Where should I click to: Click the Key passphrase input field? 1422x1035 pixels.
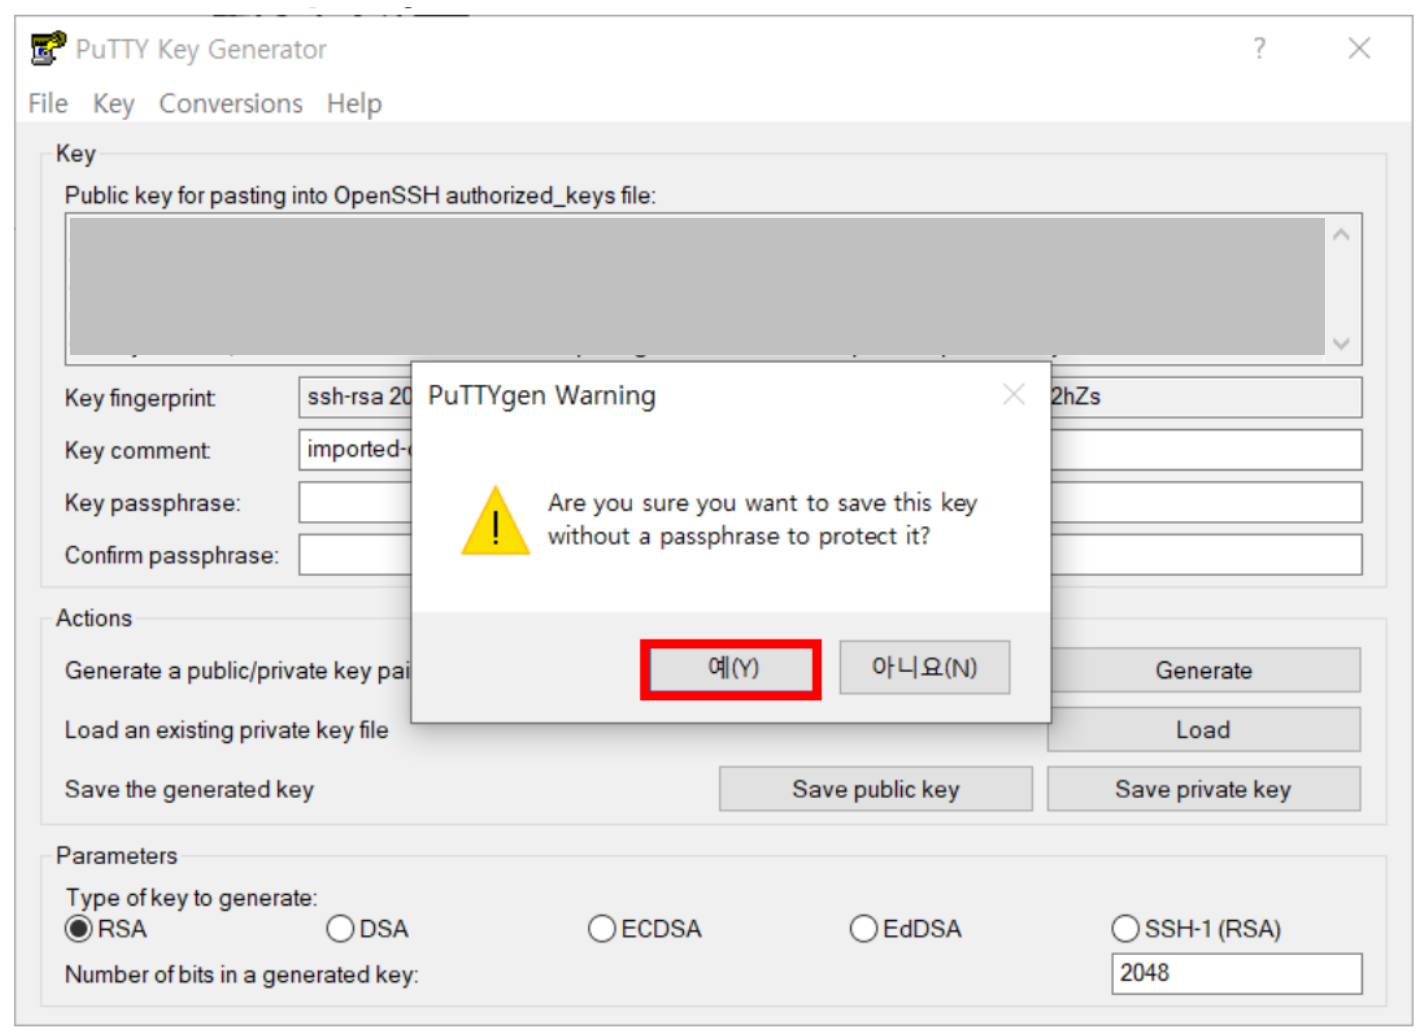click(830, 502)
